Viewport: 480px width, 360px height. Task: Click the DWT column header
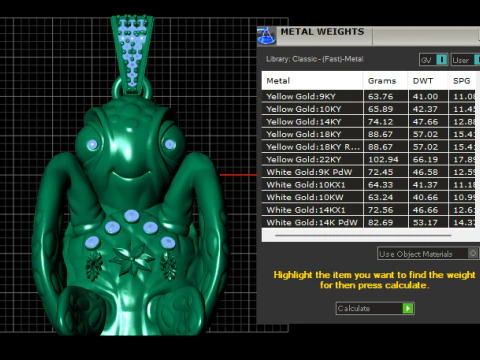428,81
